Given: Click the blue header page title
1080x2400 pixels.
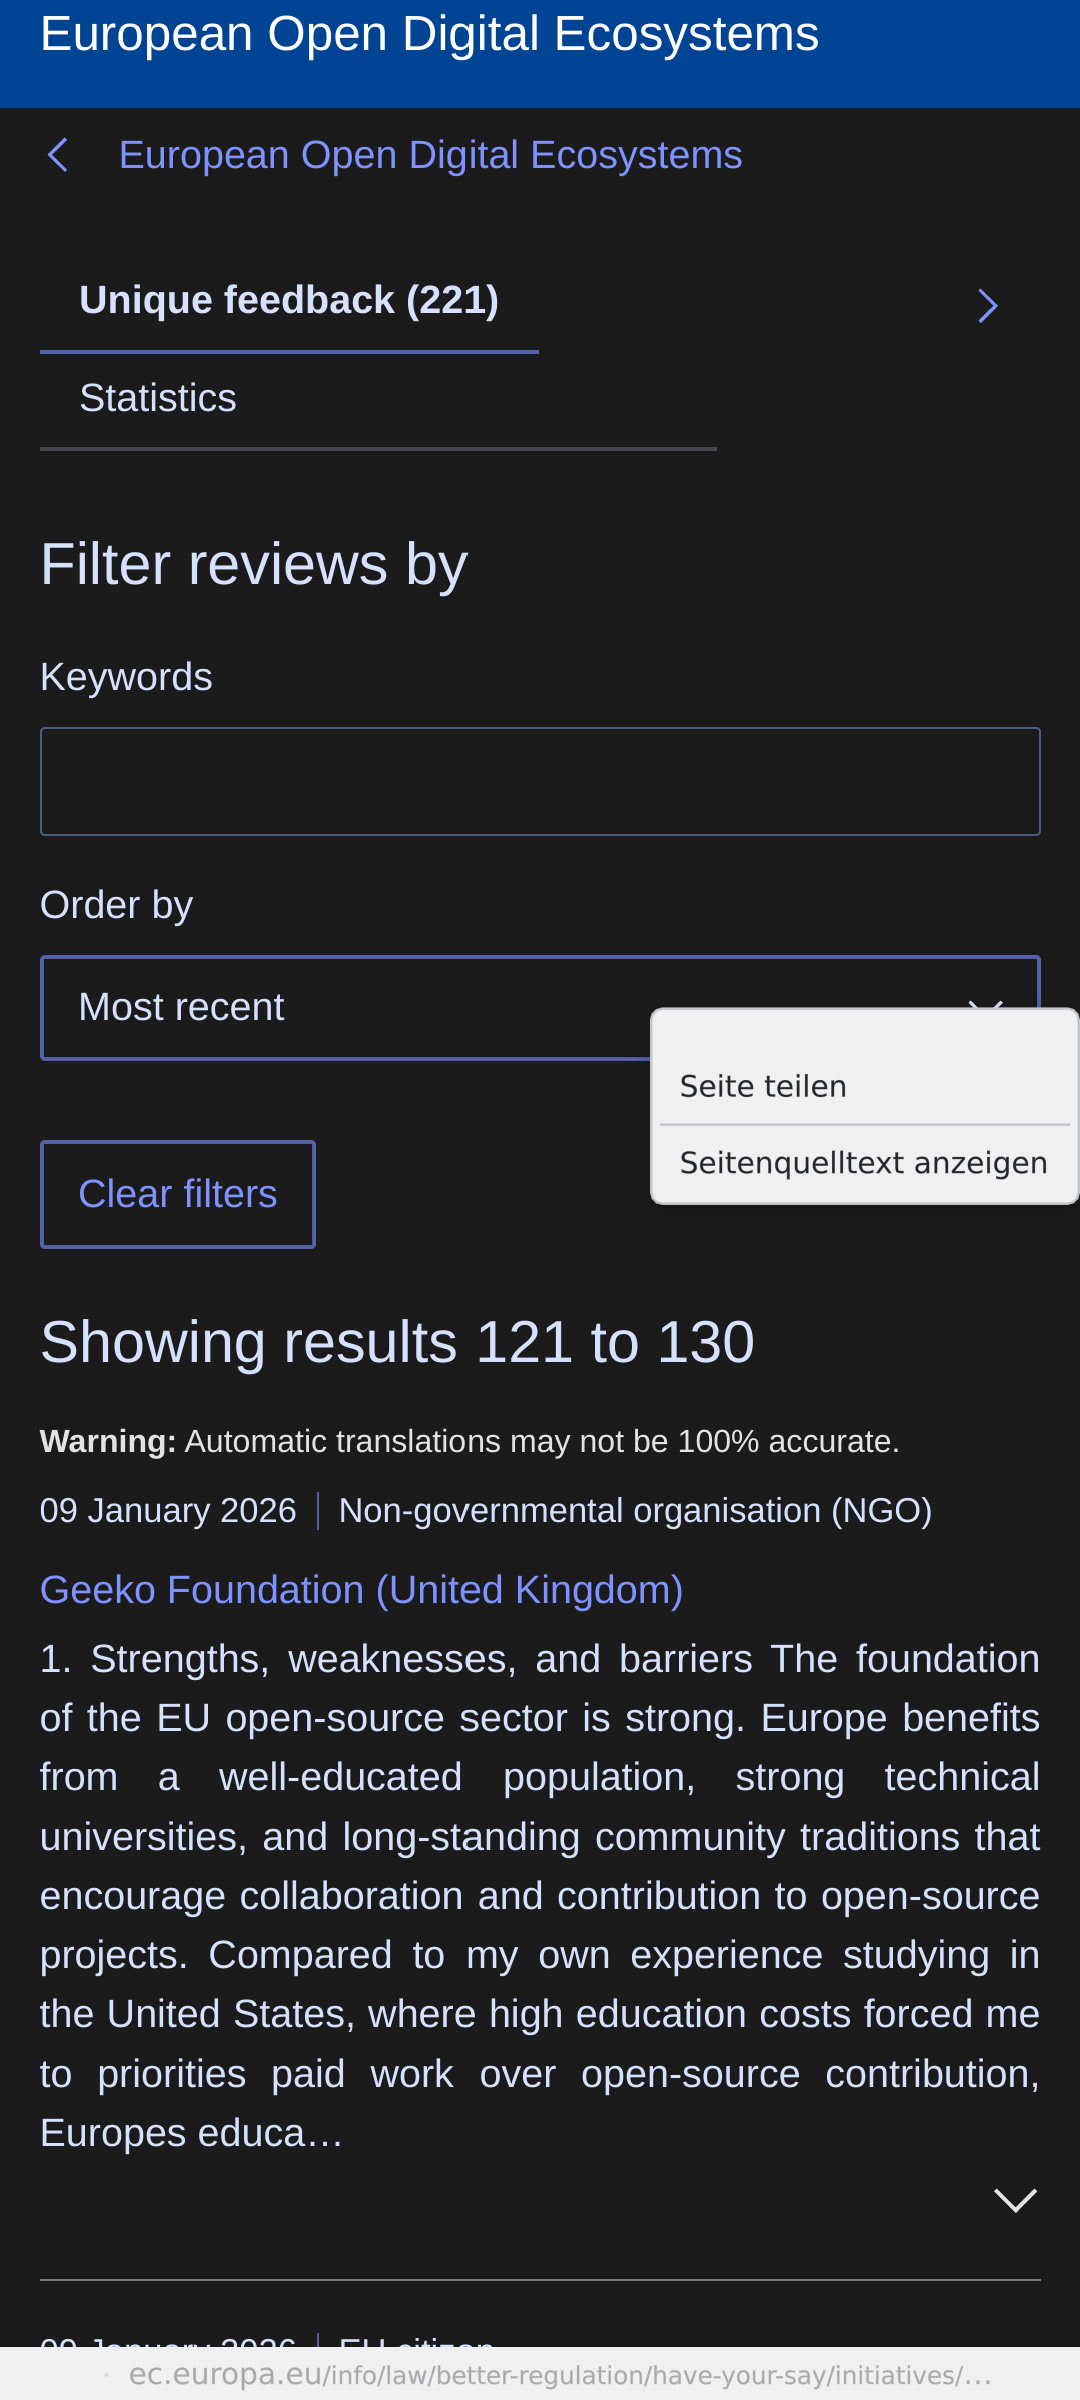Looking at the screenshot, I should tap(429, 34).
